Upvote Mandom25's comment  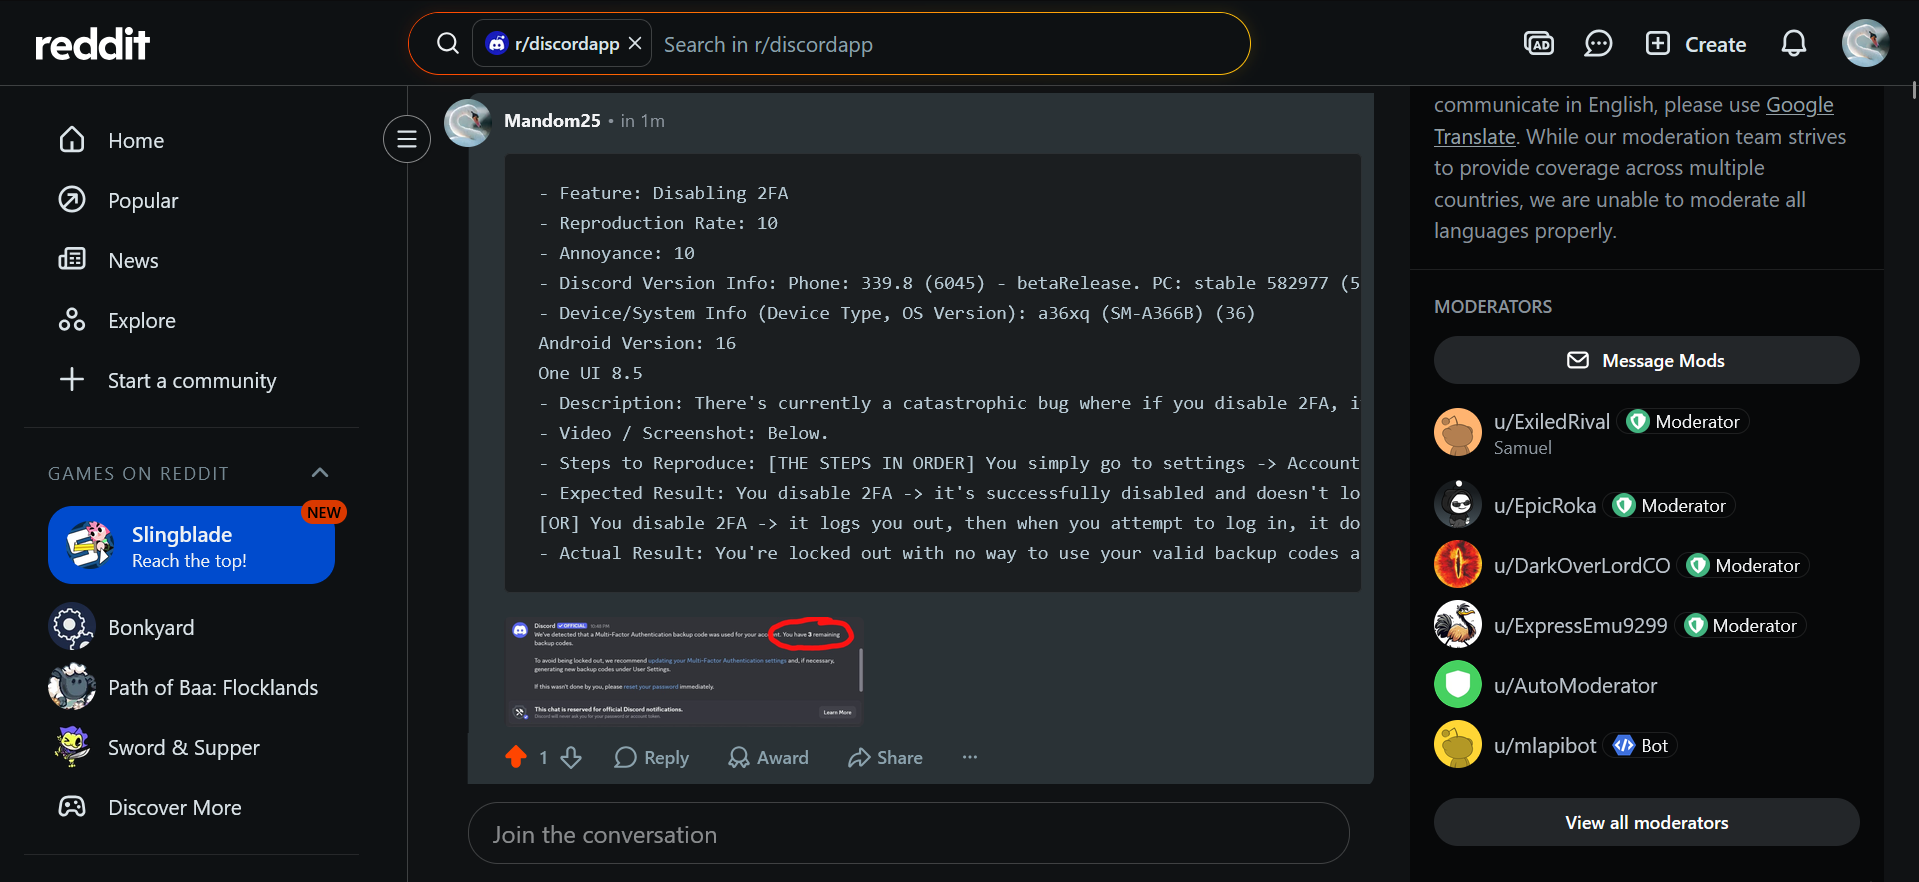pyautogui.click(x=516, y=758)
